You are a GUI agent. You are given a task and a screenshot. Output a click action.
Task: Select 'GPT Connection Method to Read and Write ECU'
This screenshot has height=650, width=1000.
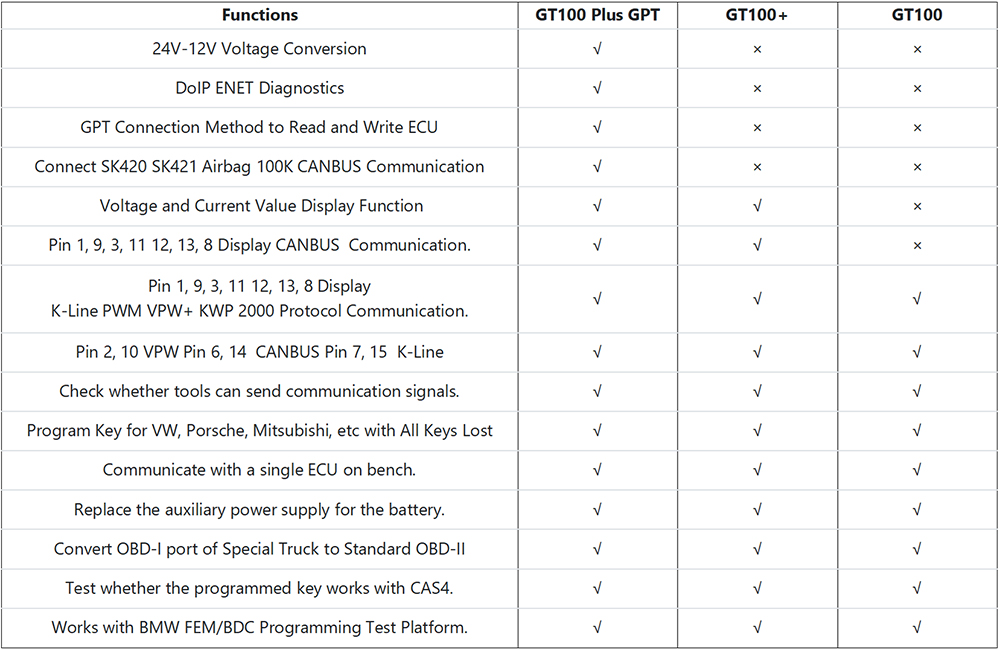tap(259, 128)
